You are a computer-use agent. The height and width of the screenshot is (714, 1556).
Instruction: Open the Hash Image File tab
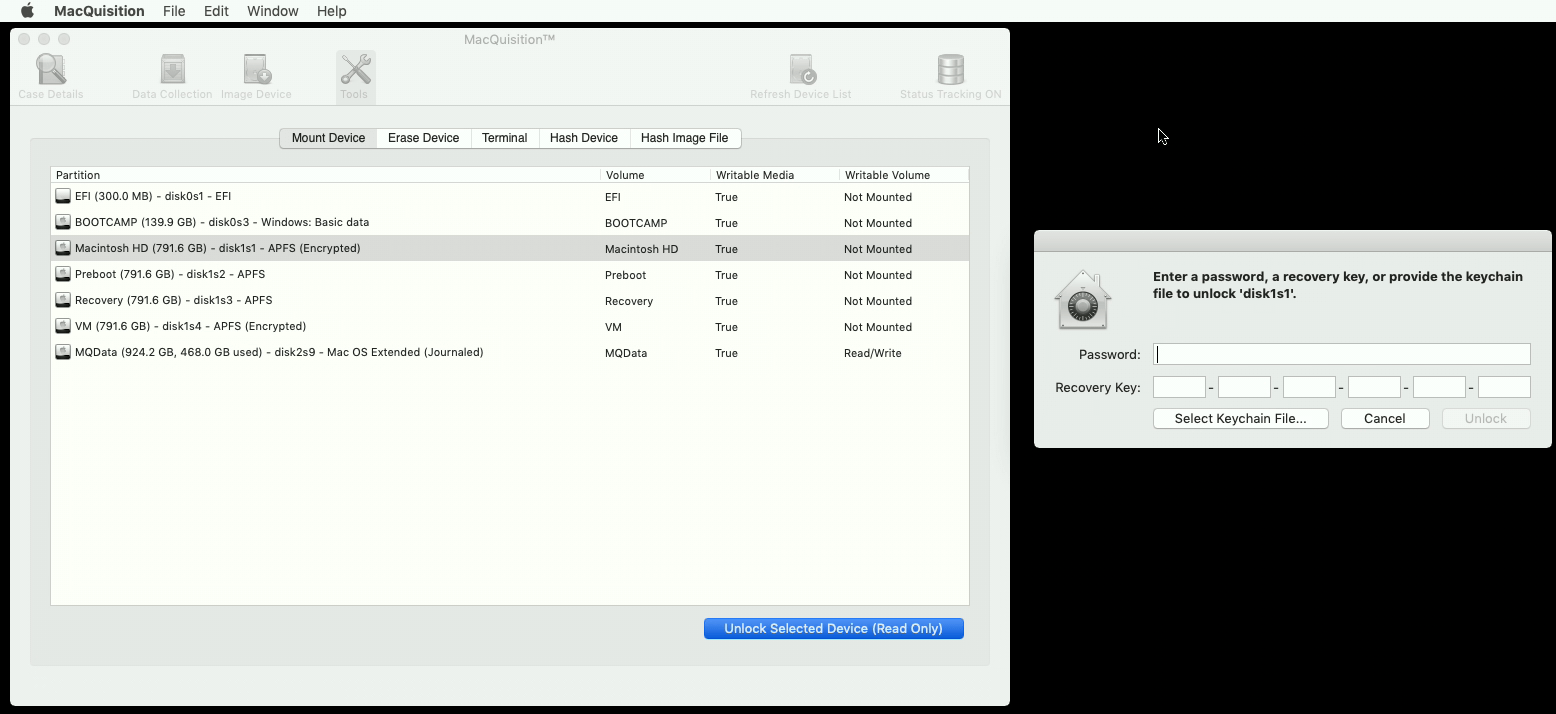(684, 138)
